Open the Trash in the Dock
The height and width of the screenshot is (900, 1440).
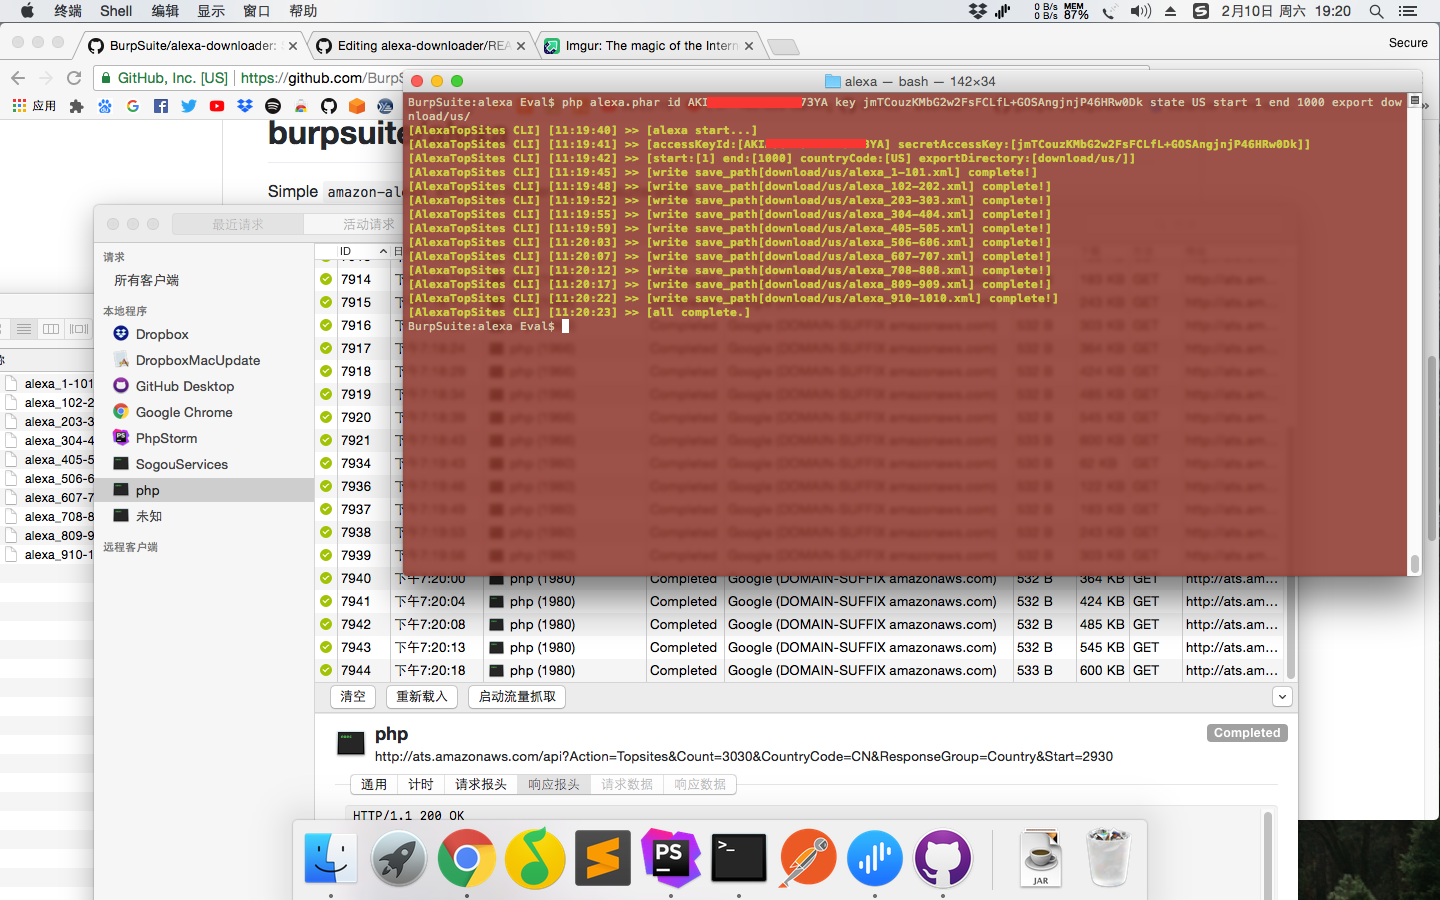coord(1108,858)
